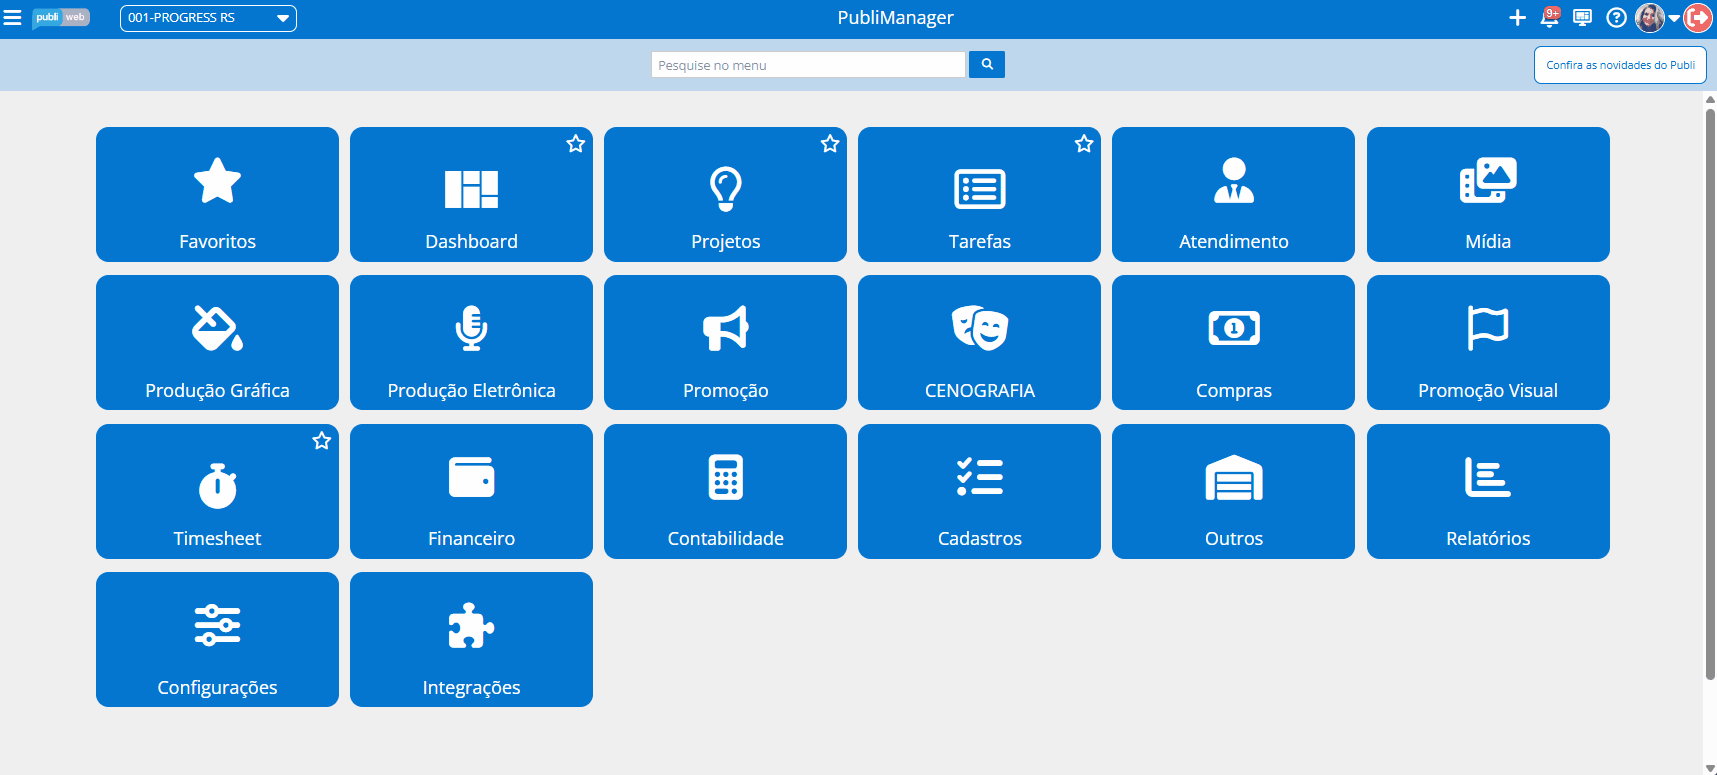Open the notifications bell icon

[x=1550, y=18]
